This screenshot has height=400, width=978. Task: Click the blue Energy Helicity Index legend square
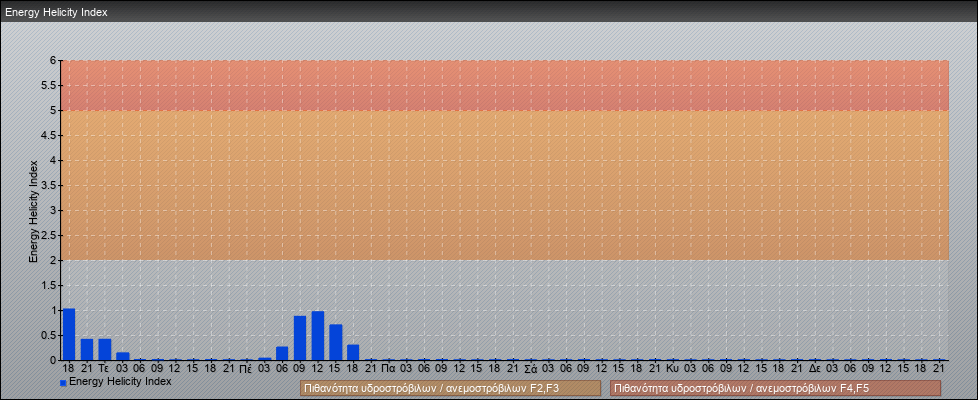click(63, 382)
